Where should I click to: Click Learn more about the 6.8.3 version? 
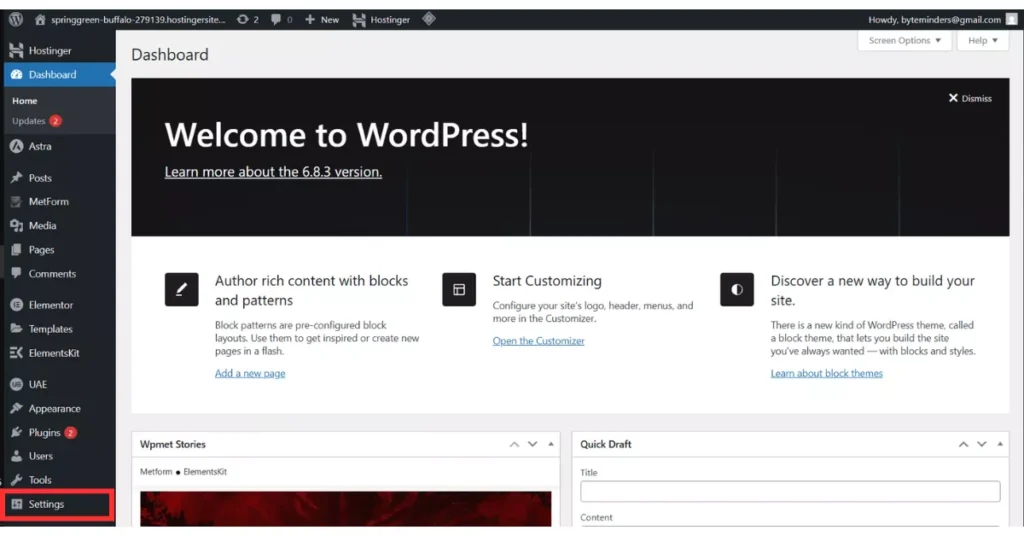click(x=273, y=172)
